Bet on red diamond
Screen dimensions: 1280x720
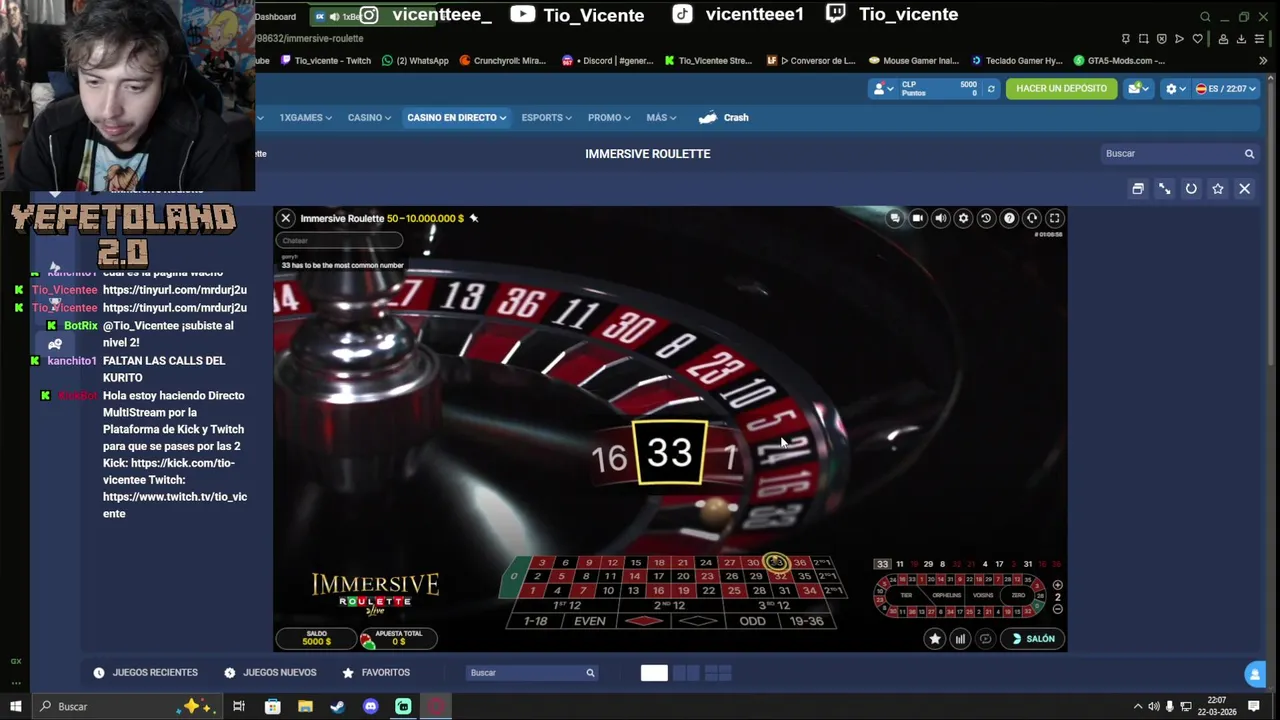[644, 621]
